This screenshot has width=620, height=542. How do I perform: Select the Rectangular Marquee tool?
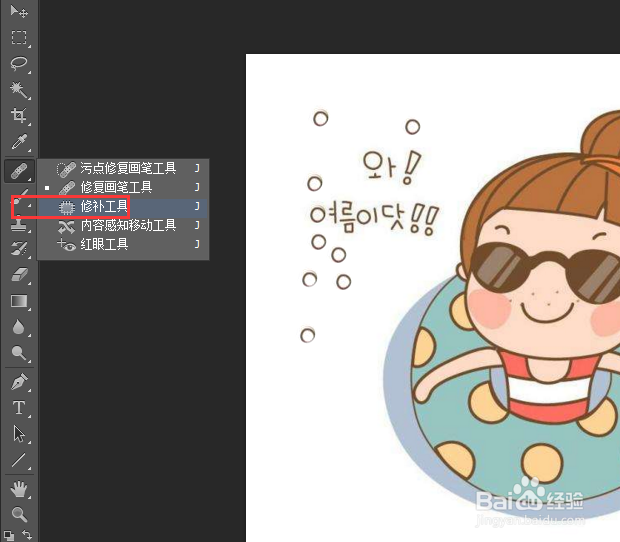coord(19,38)
